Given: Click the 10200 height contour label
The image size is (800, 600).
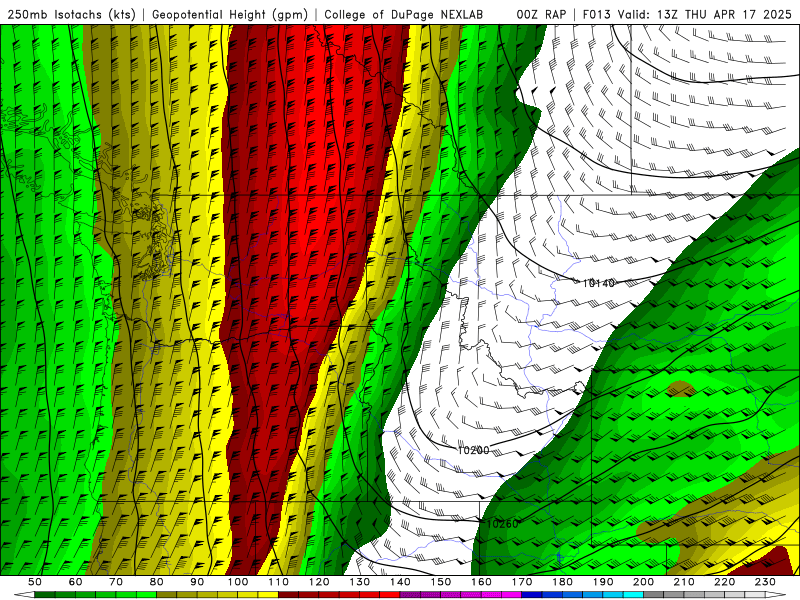Looking at the screenshot, I should click(473, 451).
